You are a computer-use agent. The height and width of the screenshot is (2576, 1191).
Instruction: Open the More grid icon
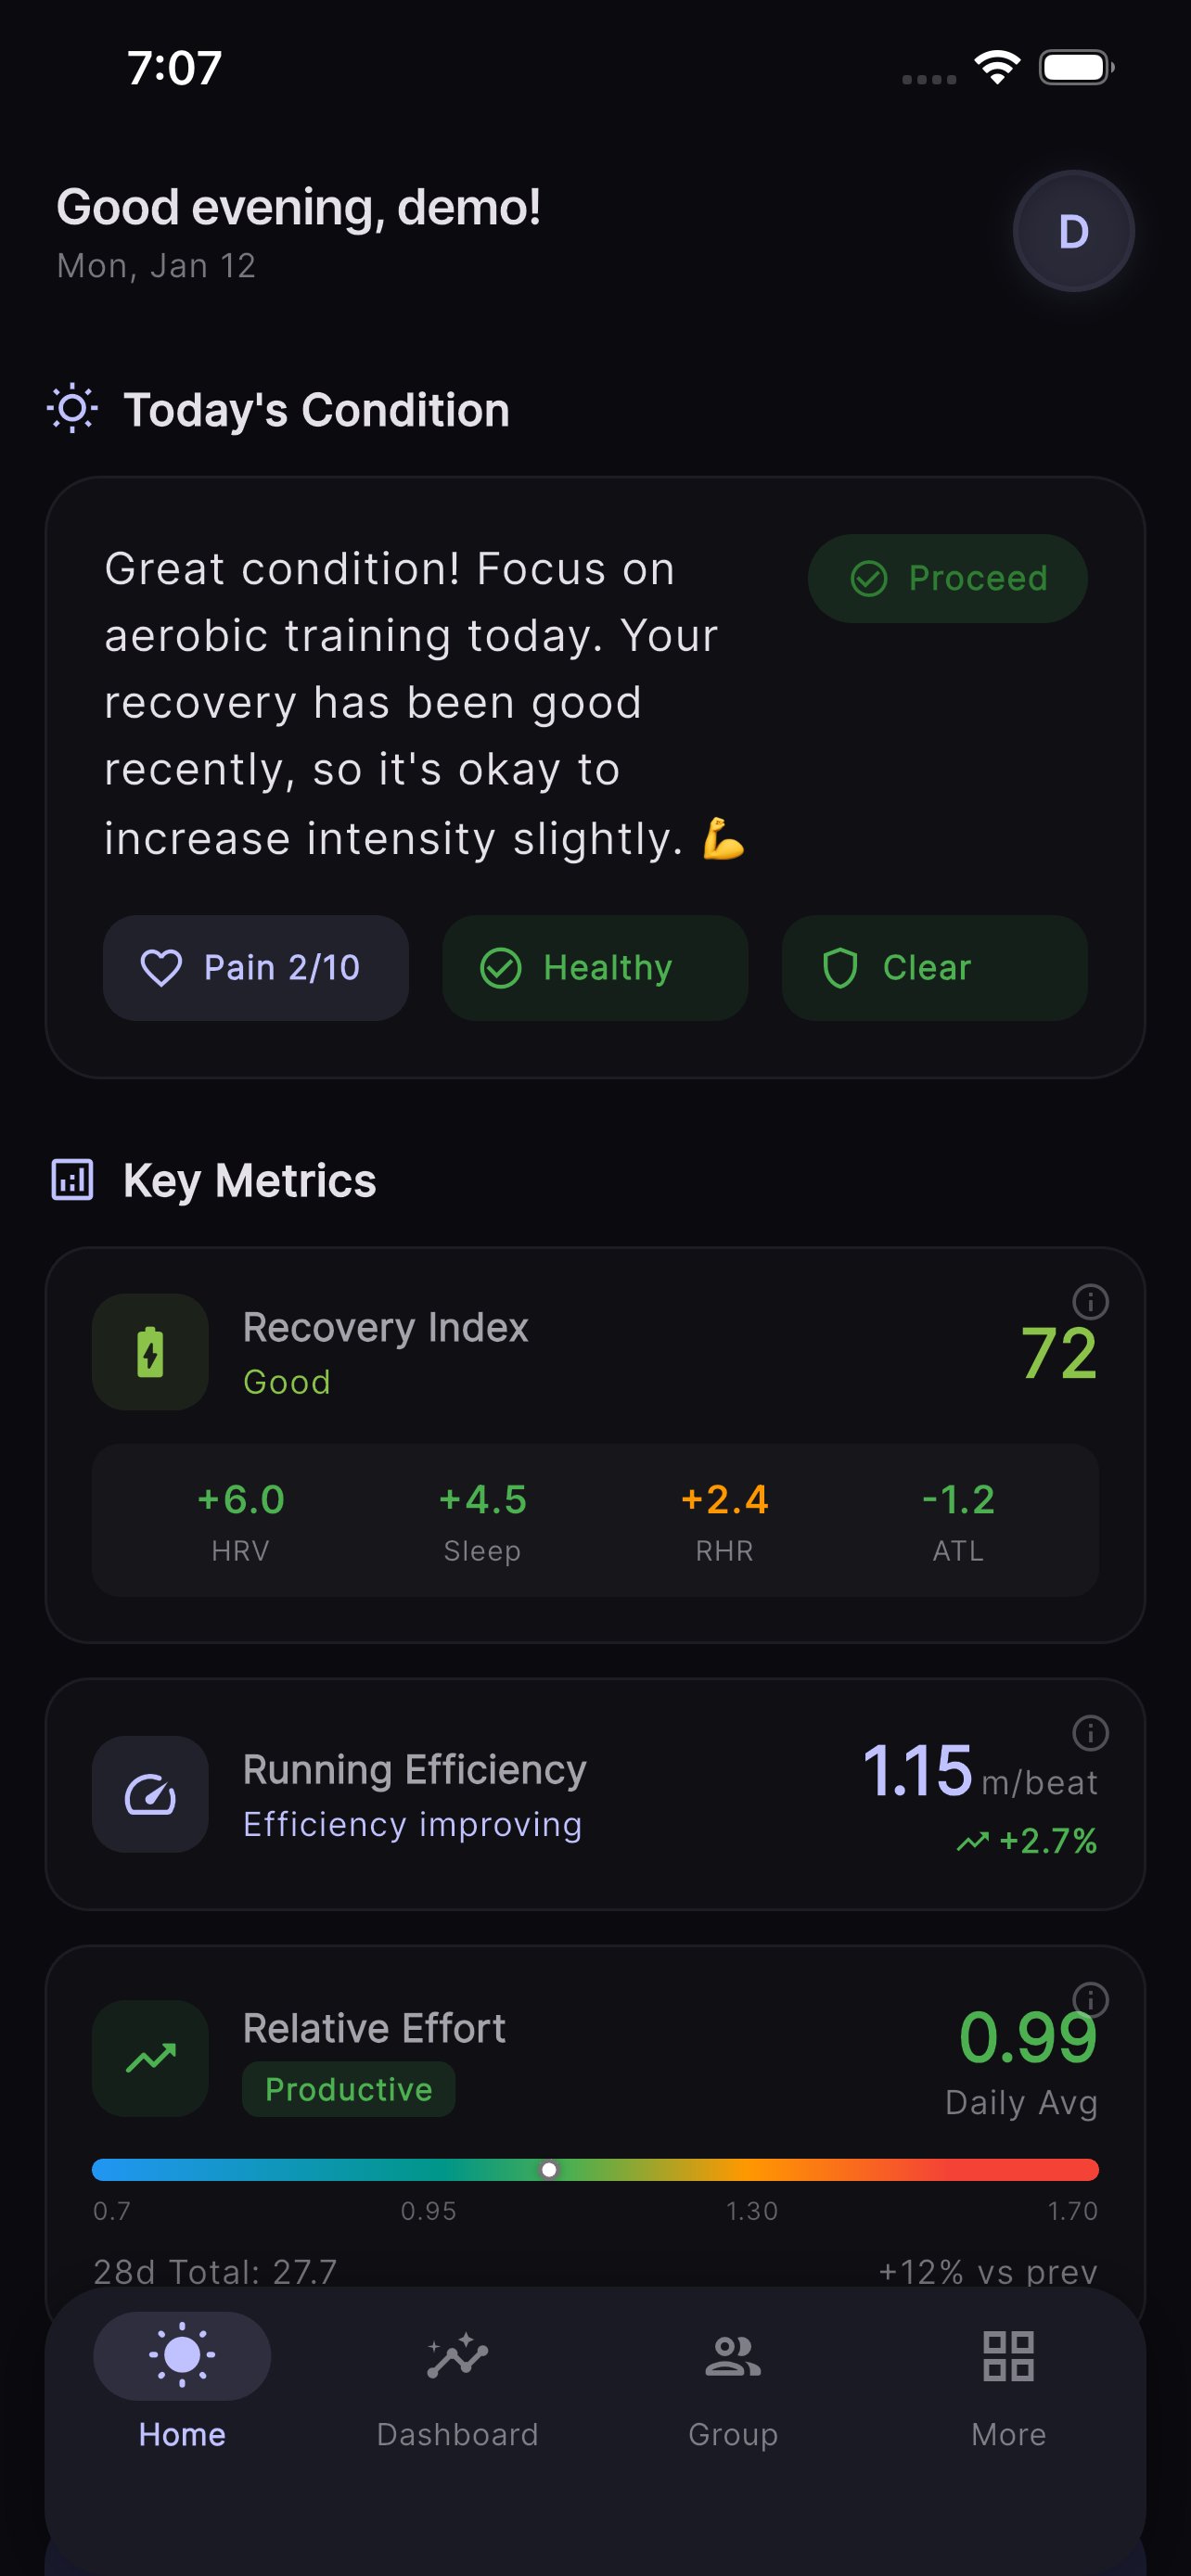(x=1007, y=2352)
